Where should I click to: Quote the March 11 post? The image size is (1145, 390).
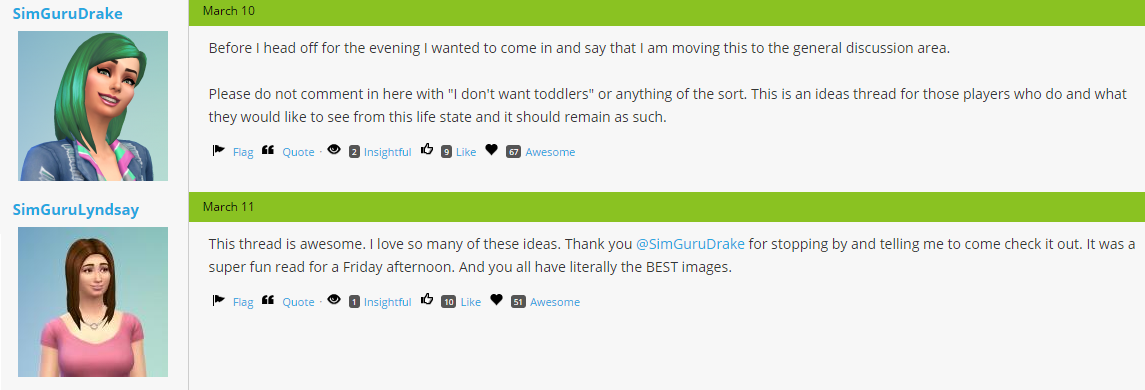(298, 302)
